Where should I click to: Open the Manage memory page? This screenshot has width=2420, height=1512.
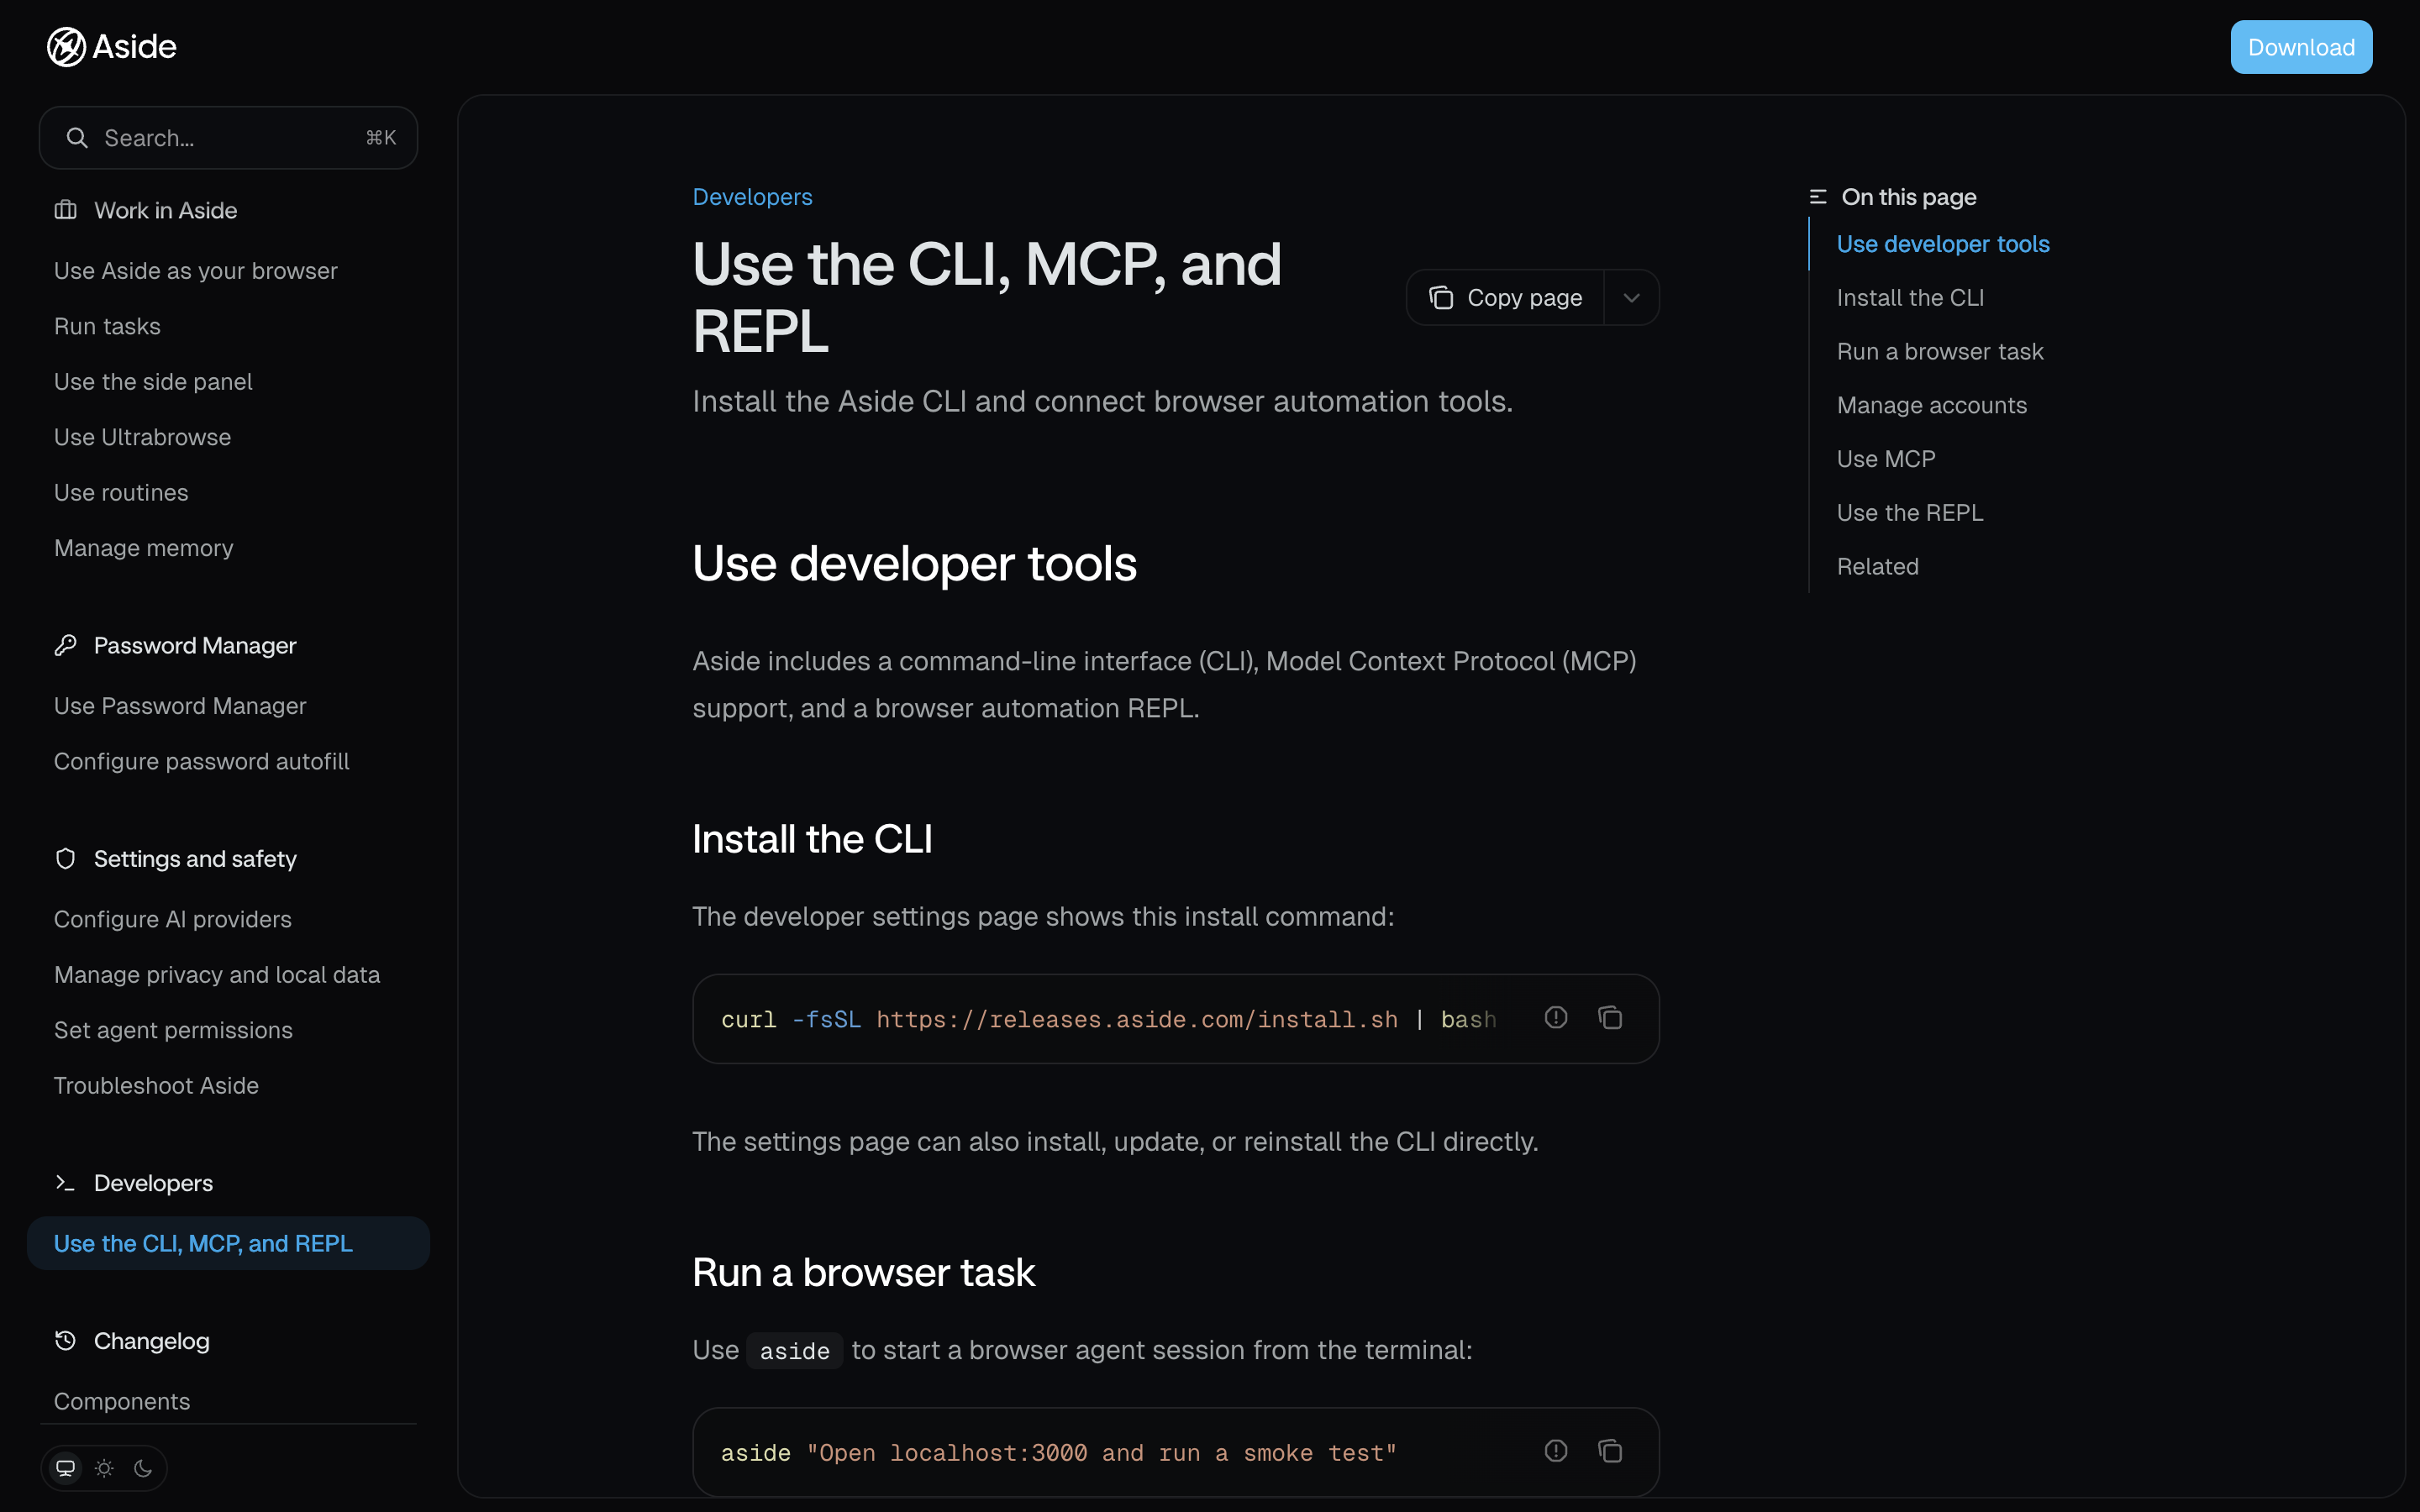tap(144, 548)
